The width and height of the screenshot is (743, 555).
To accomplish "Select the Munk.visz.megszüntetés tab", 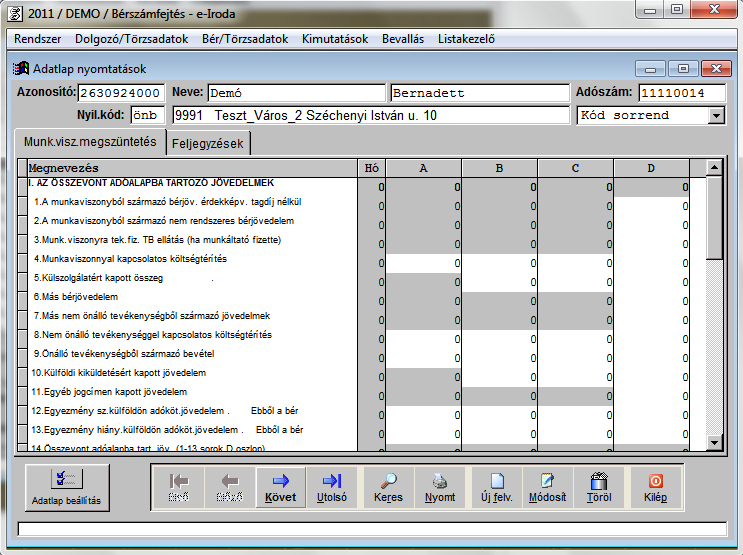I will (x=89, y=142).
